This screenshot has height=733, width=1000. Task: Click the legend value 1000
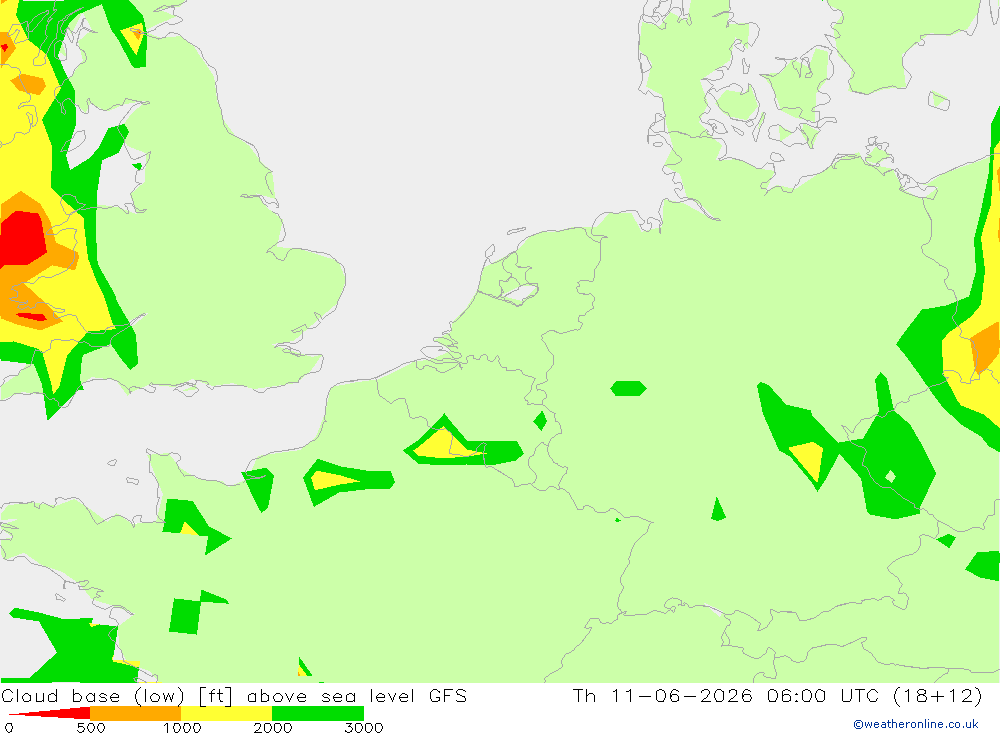coord(182,727)
